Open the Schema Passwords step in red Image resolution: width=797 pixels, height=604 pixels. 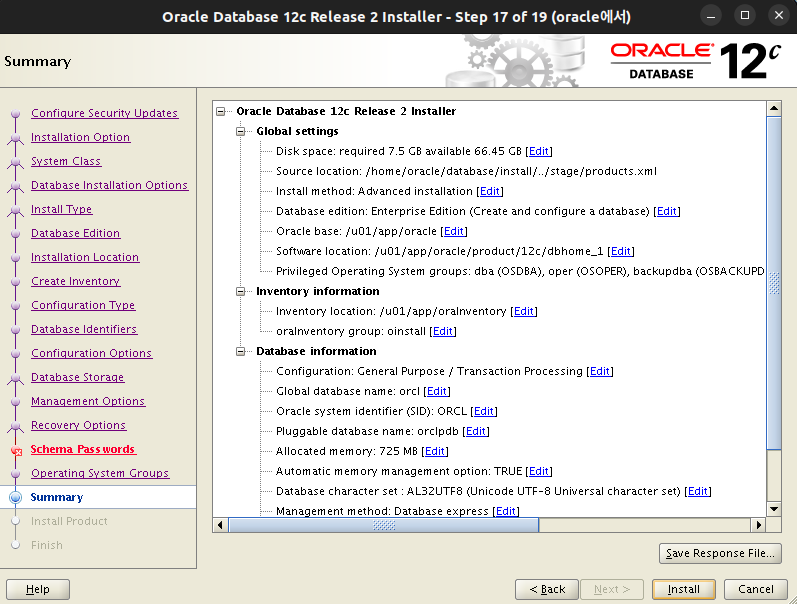(82, 449)
